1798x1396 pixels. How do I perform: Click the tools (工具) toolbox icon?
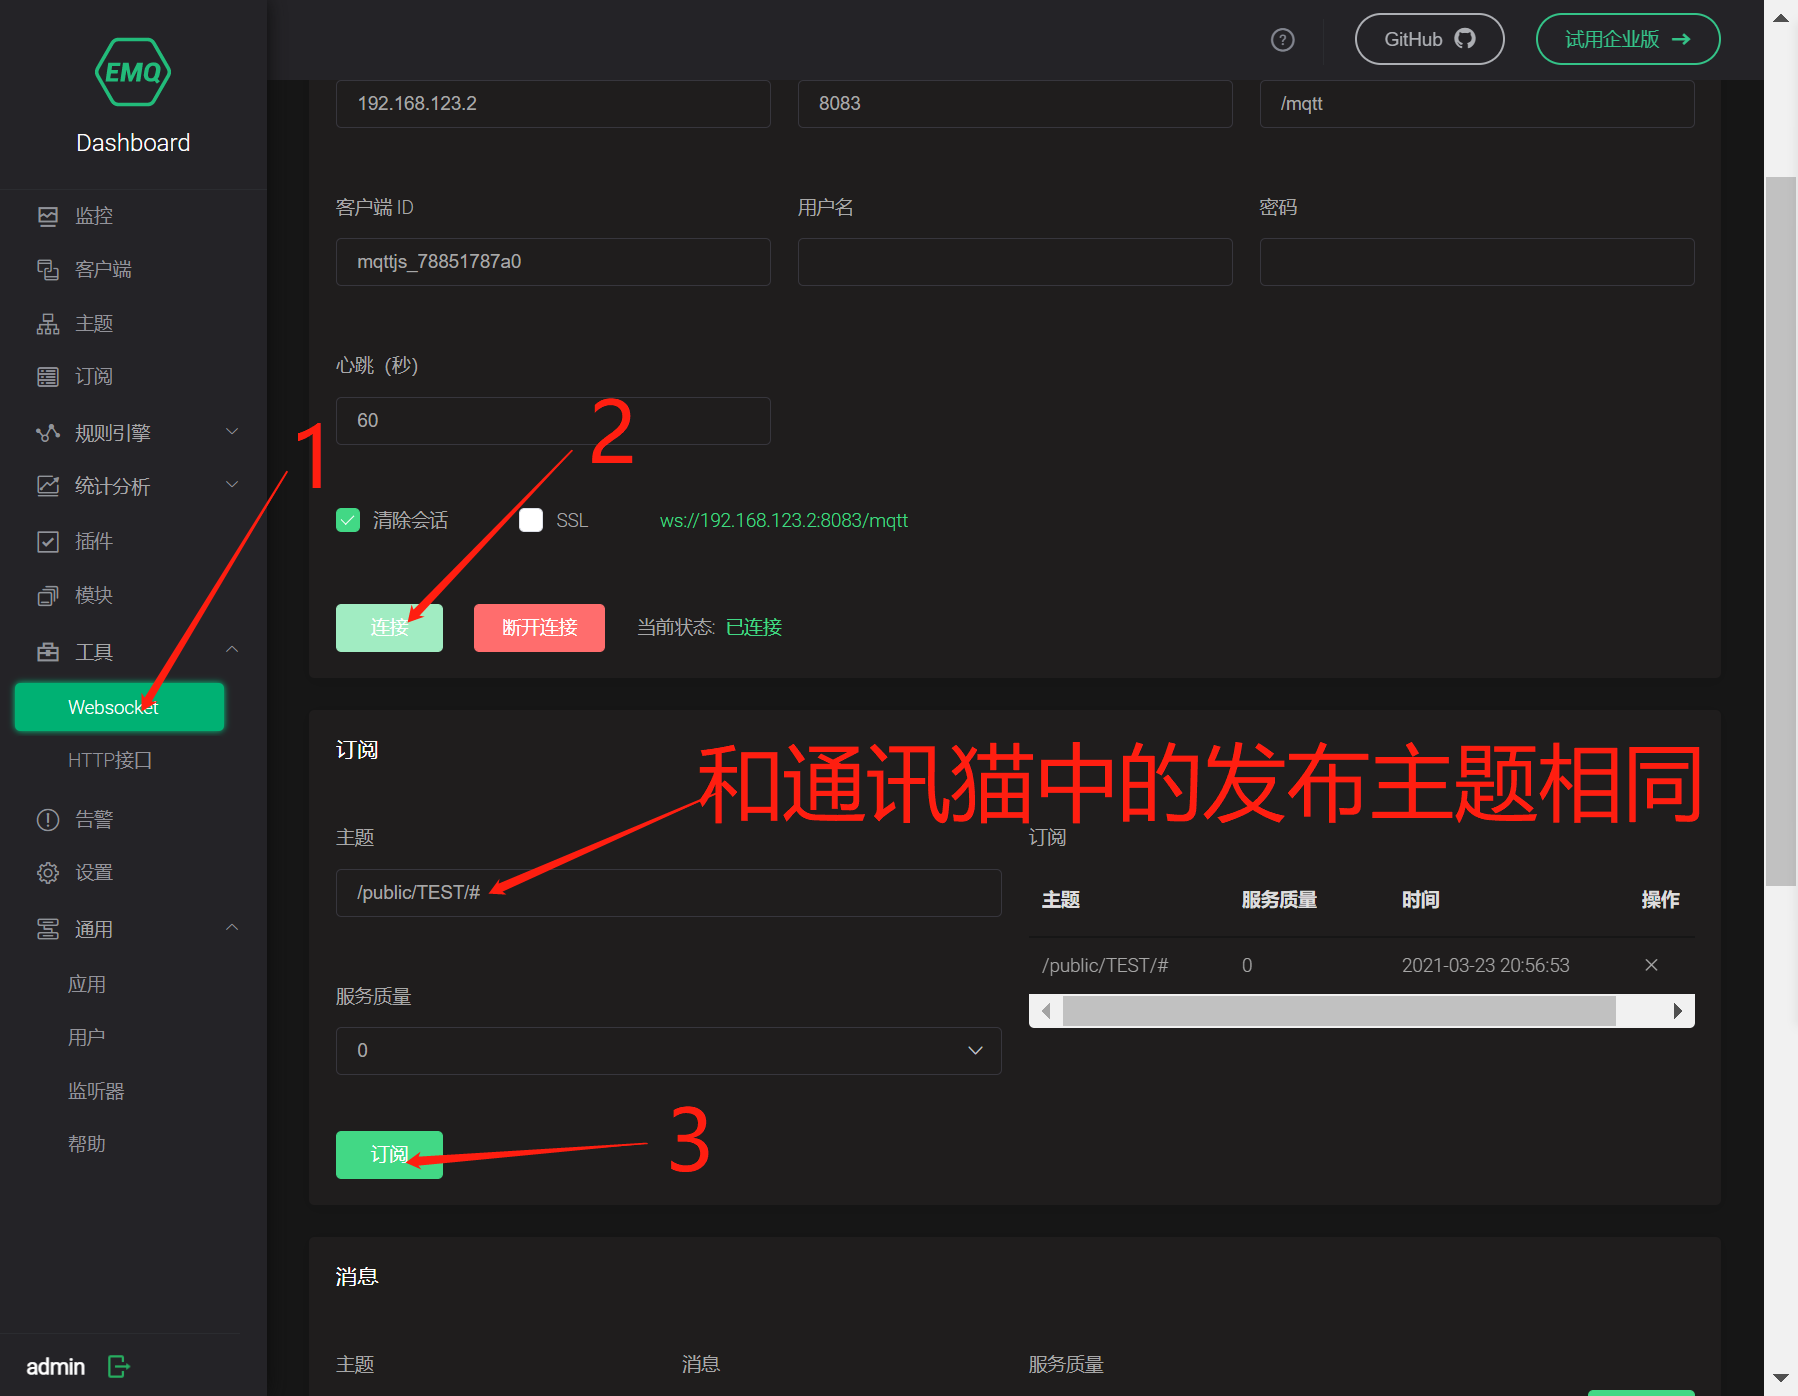(x=48, y=652)
